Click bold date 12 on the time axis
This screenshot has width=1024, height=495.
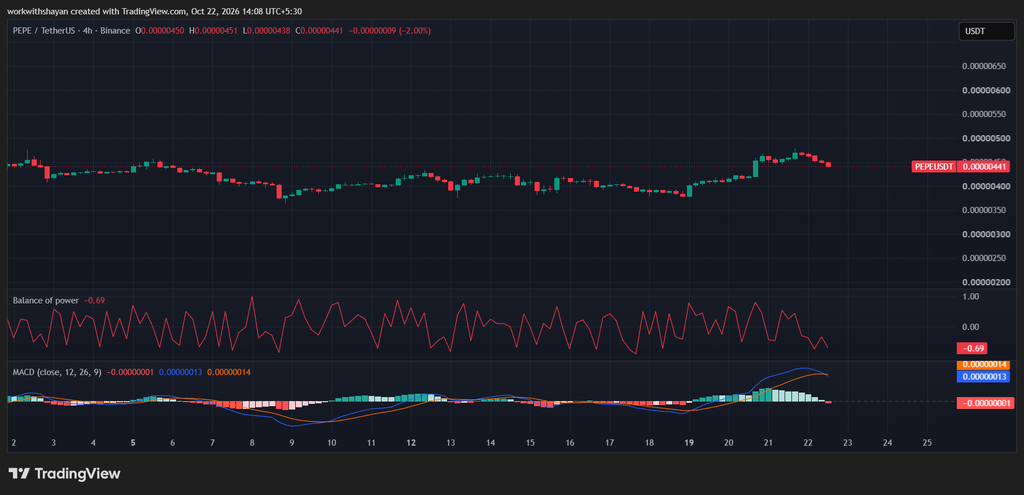(x=411, y=443)
